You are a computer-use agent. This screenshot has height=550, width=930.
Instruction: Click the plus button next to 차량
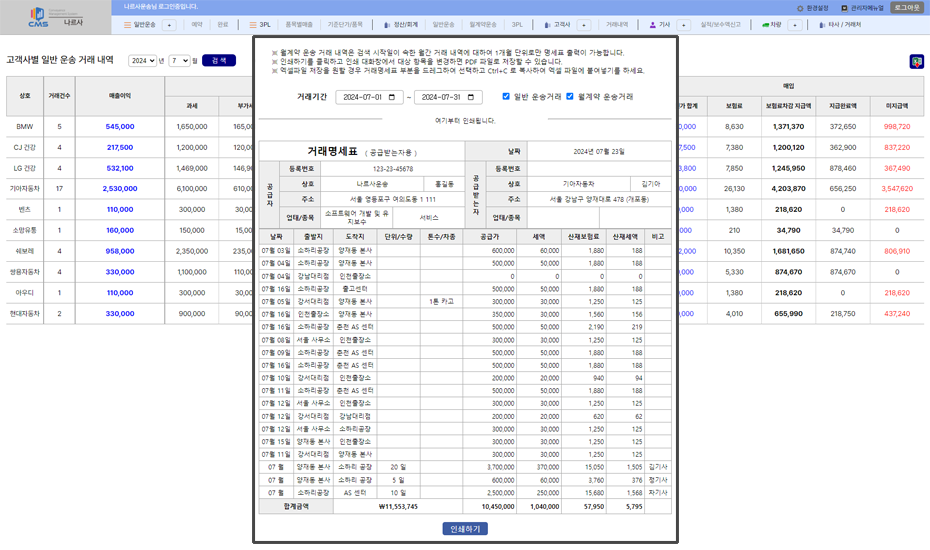pyautogui.click(x=795, y=25)
